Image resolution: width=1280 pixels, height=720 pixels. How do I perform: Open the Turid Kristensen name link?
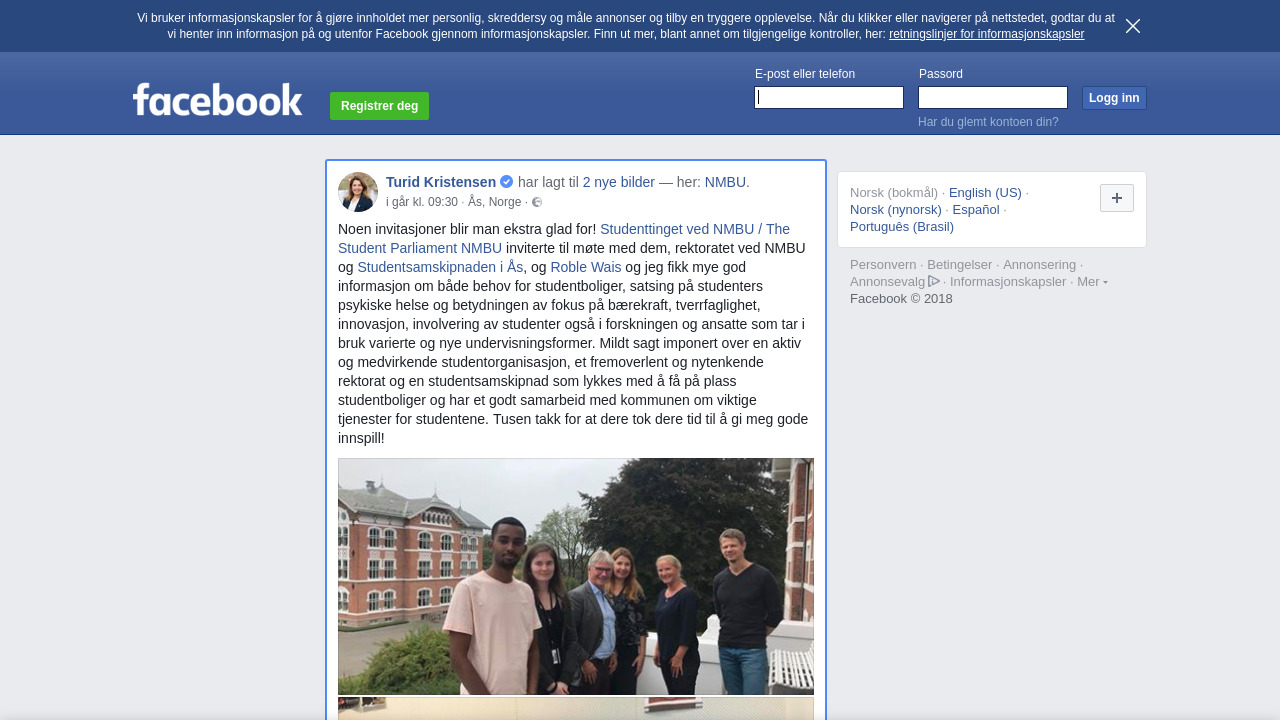(x=441, y=182)
